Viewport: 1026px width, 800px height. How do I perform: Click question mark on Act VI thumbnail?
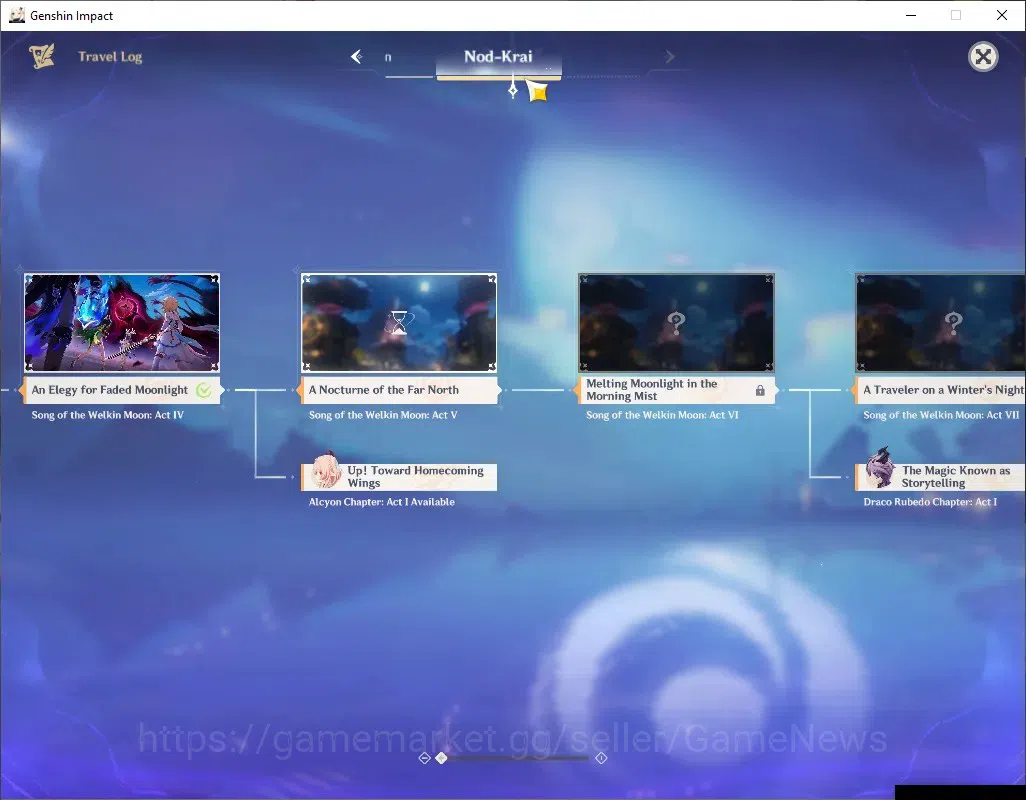(x=676, y=322)
